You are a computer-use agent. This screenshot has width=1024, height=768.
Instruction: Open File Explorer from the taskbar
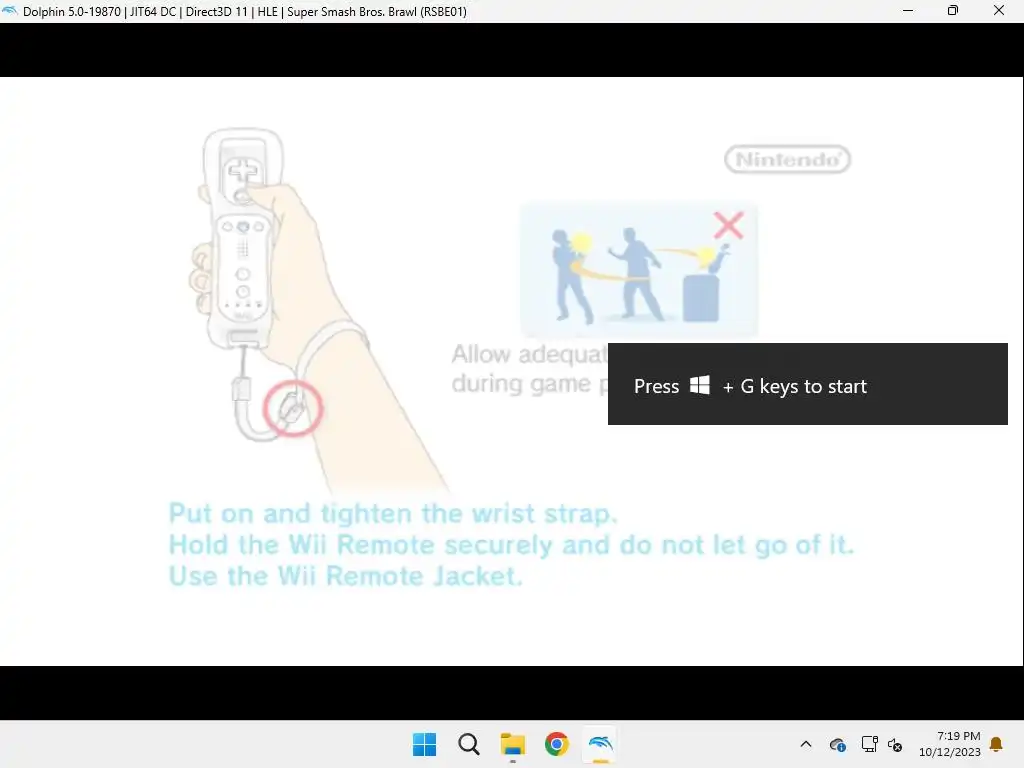pos(513,744)
